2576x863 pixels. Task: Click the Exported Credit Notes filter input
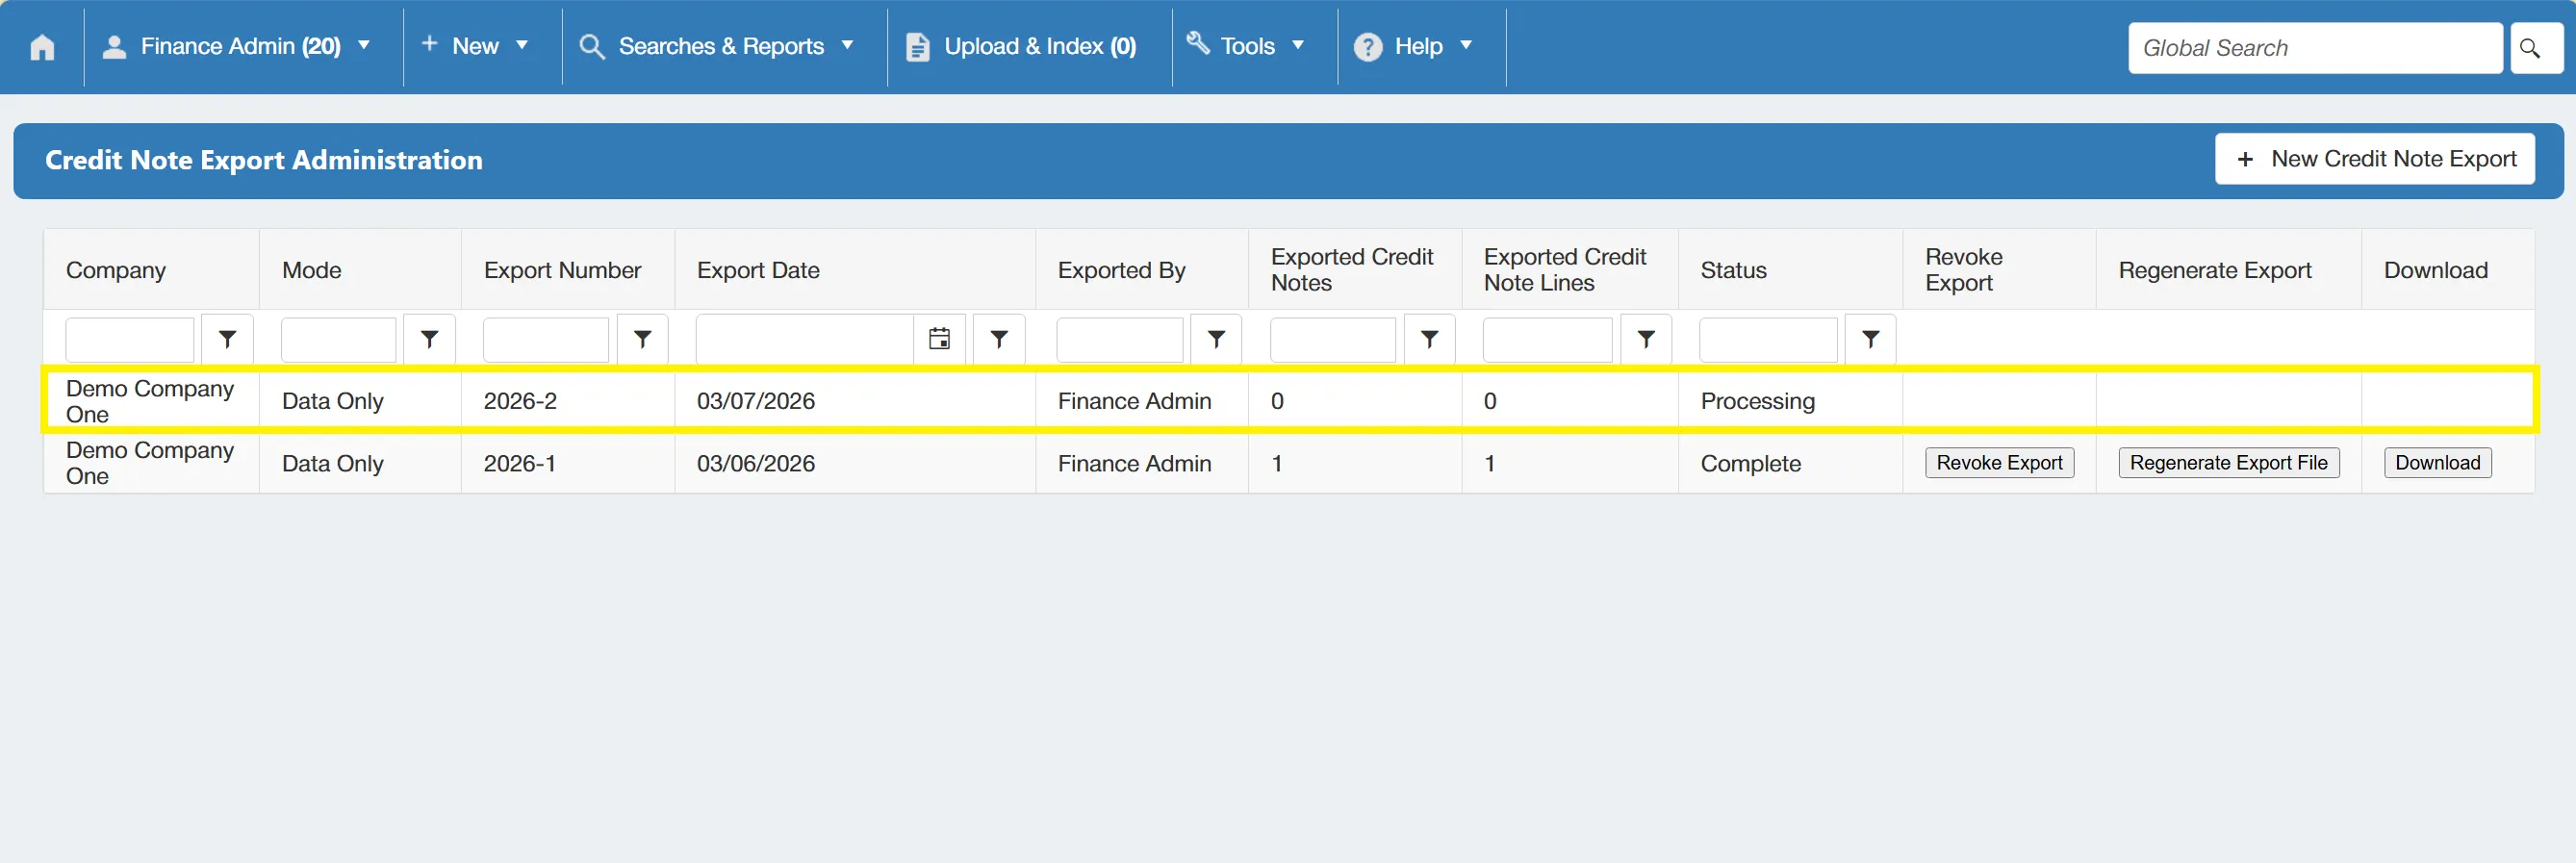(x=1333, y=340)
